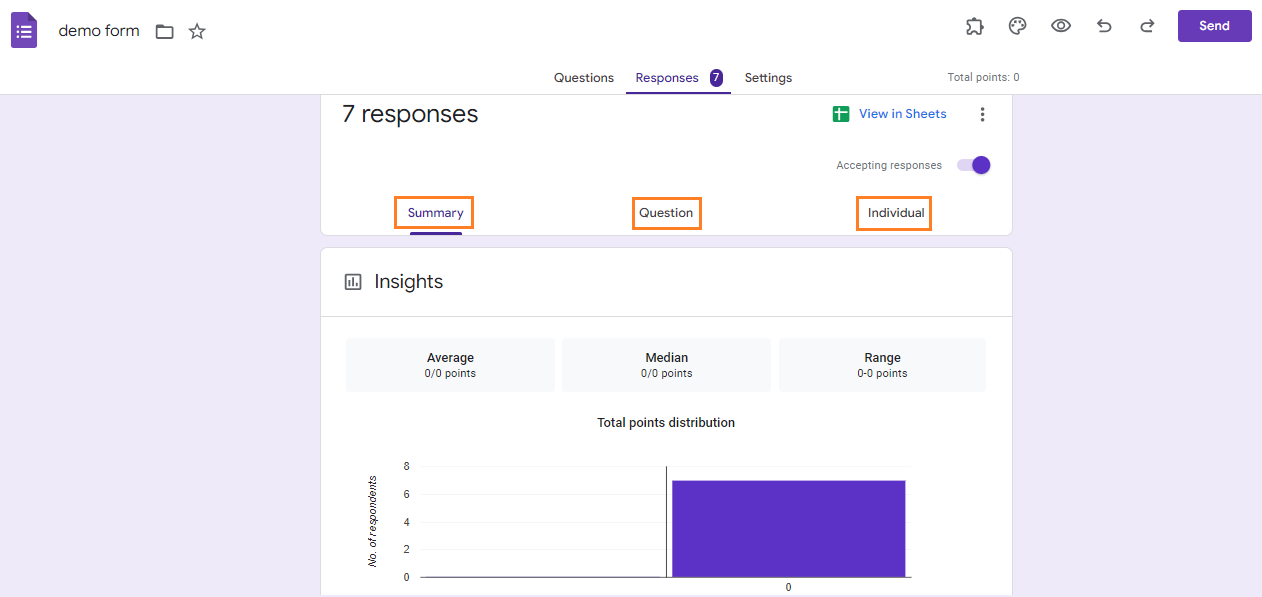Click the undo arrow icon
The height and width of the screenshot is (597, 1262).
tap(1104, 27)
